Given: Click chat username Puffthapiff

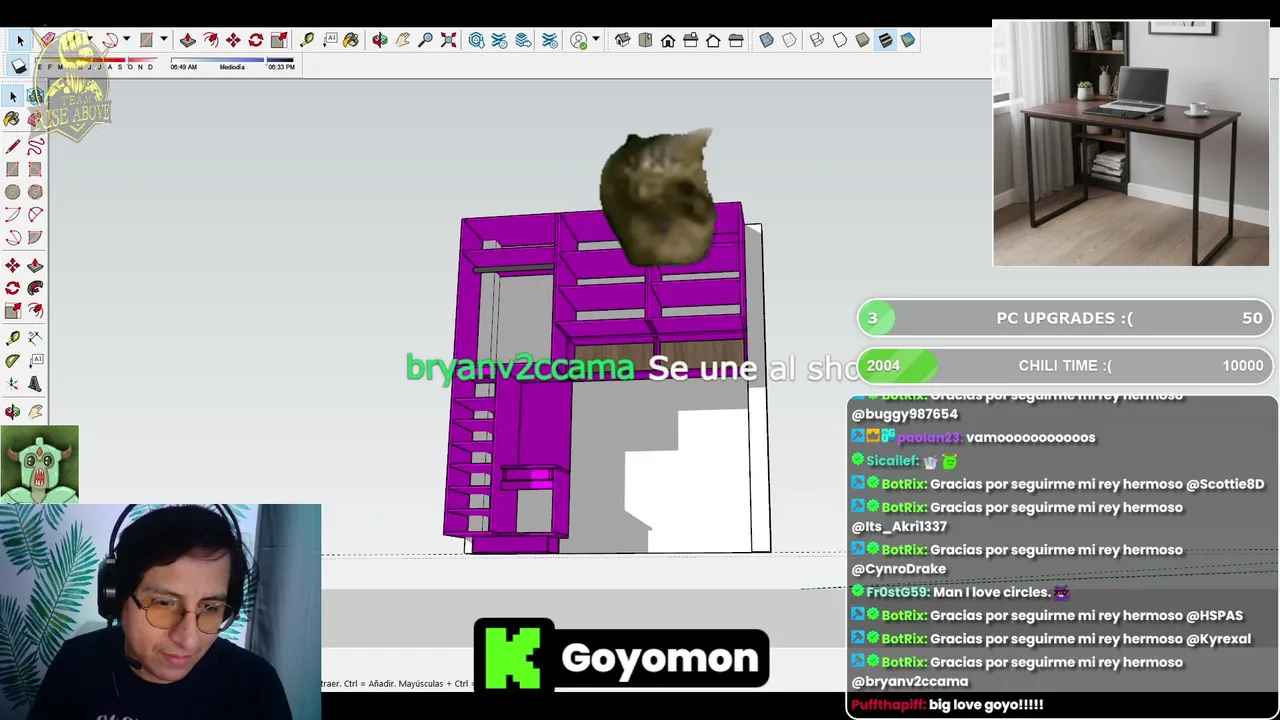Looking at the screenshot, I should point(888,705).
